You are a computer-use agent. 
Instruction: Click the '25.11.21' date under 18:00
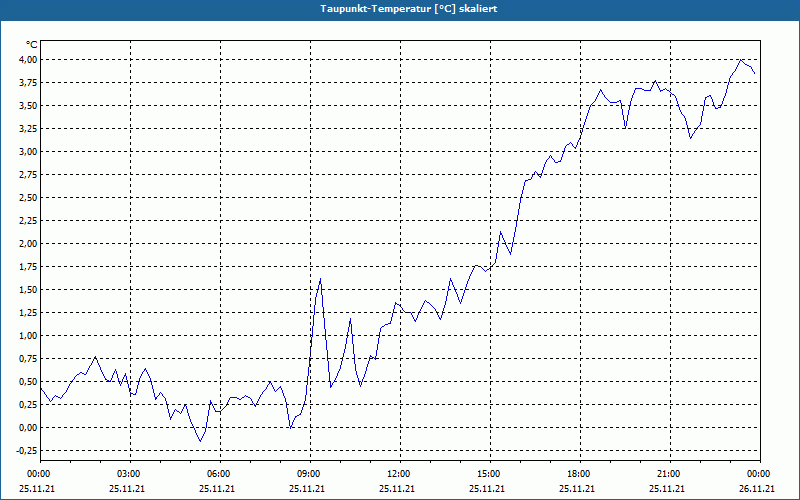577,489
